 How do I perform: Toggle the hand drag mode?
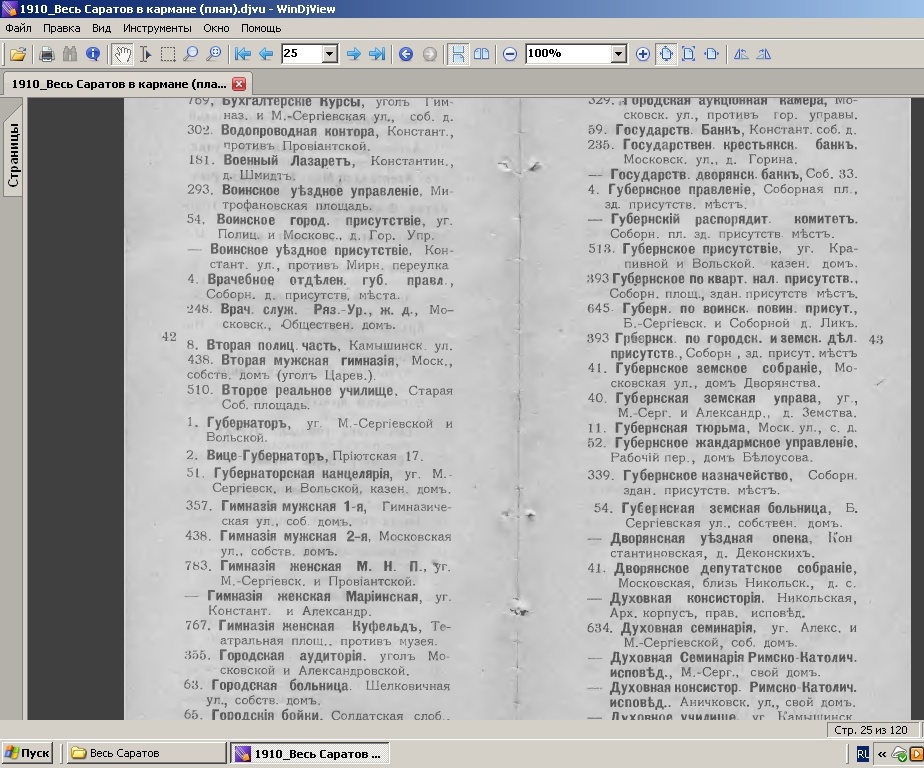122,54
